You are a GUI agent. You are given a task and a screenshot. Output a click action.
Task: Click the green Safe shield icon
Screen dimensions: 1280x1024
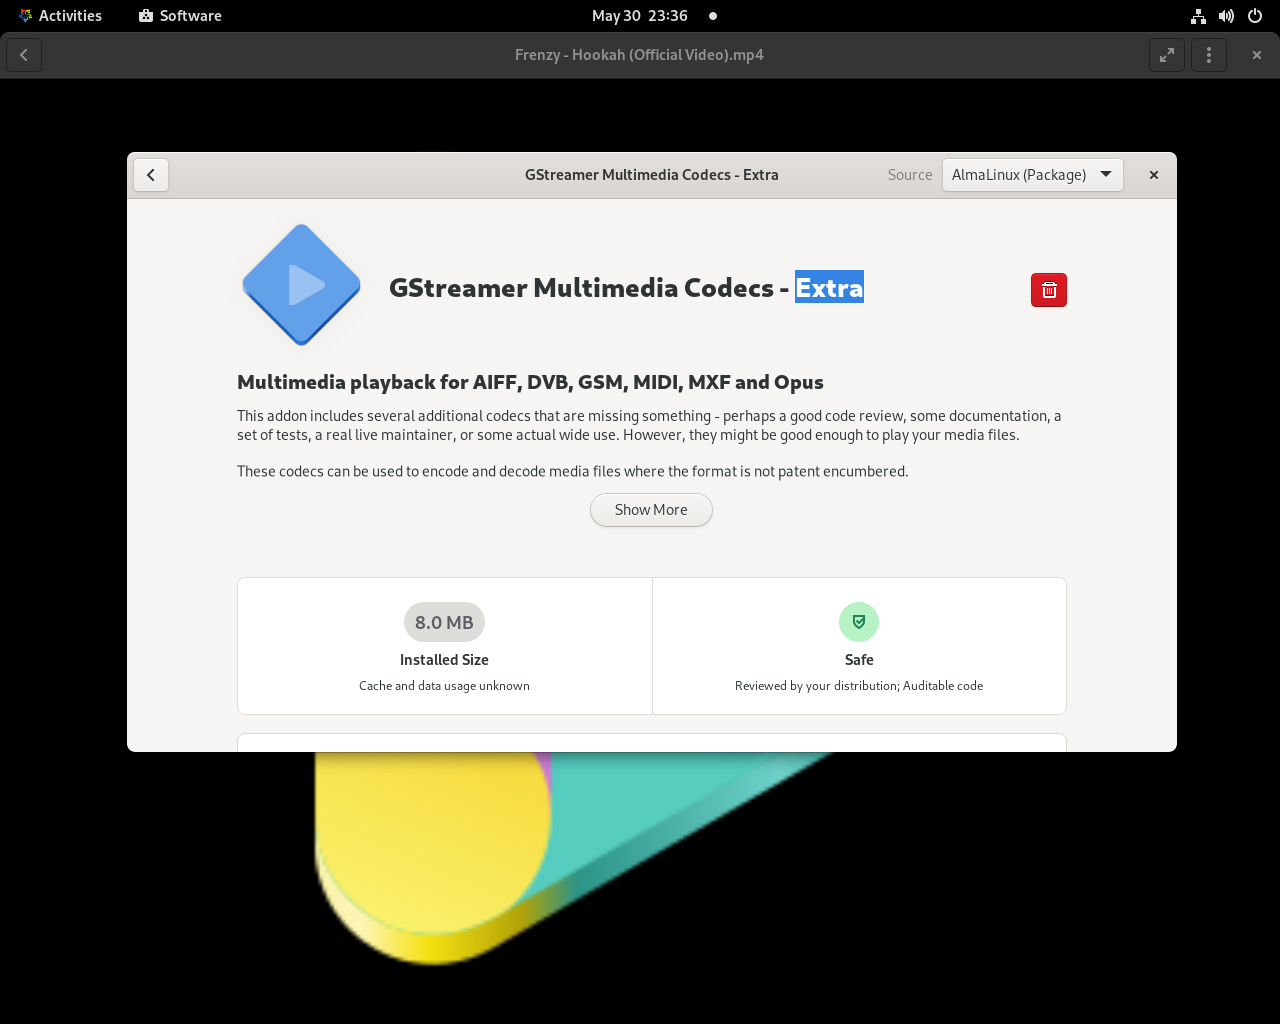[x=859, y=622]
